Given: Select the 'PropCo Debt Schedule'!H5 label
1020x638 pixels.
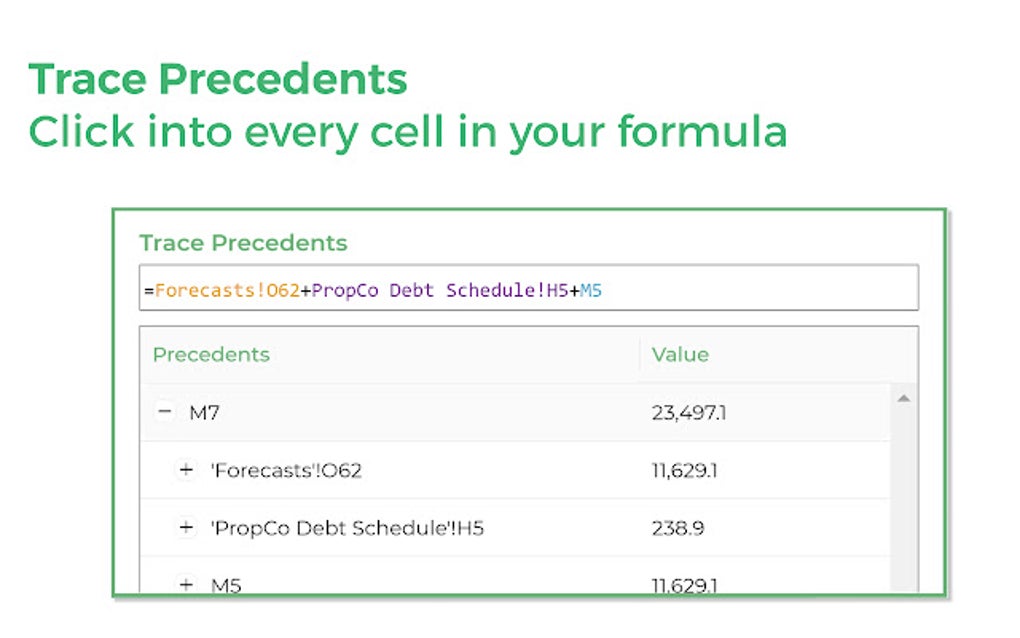Looking at the screenshot, I should (347, 528).
